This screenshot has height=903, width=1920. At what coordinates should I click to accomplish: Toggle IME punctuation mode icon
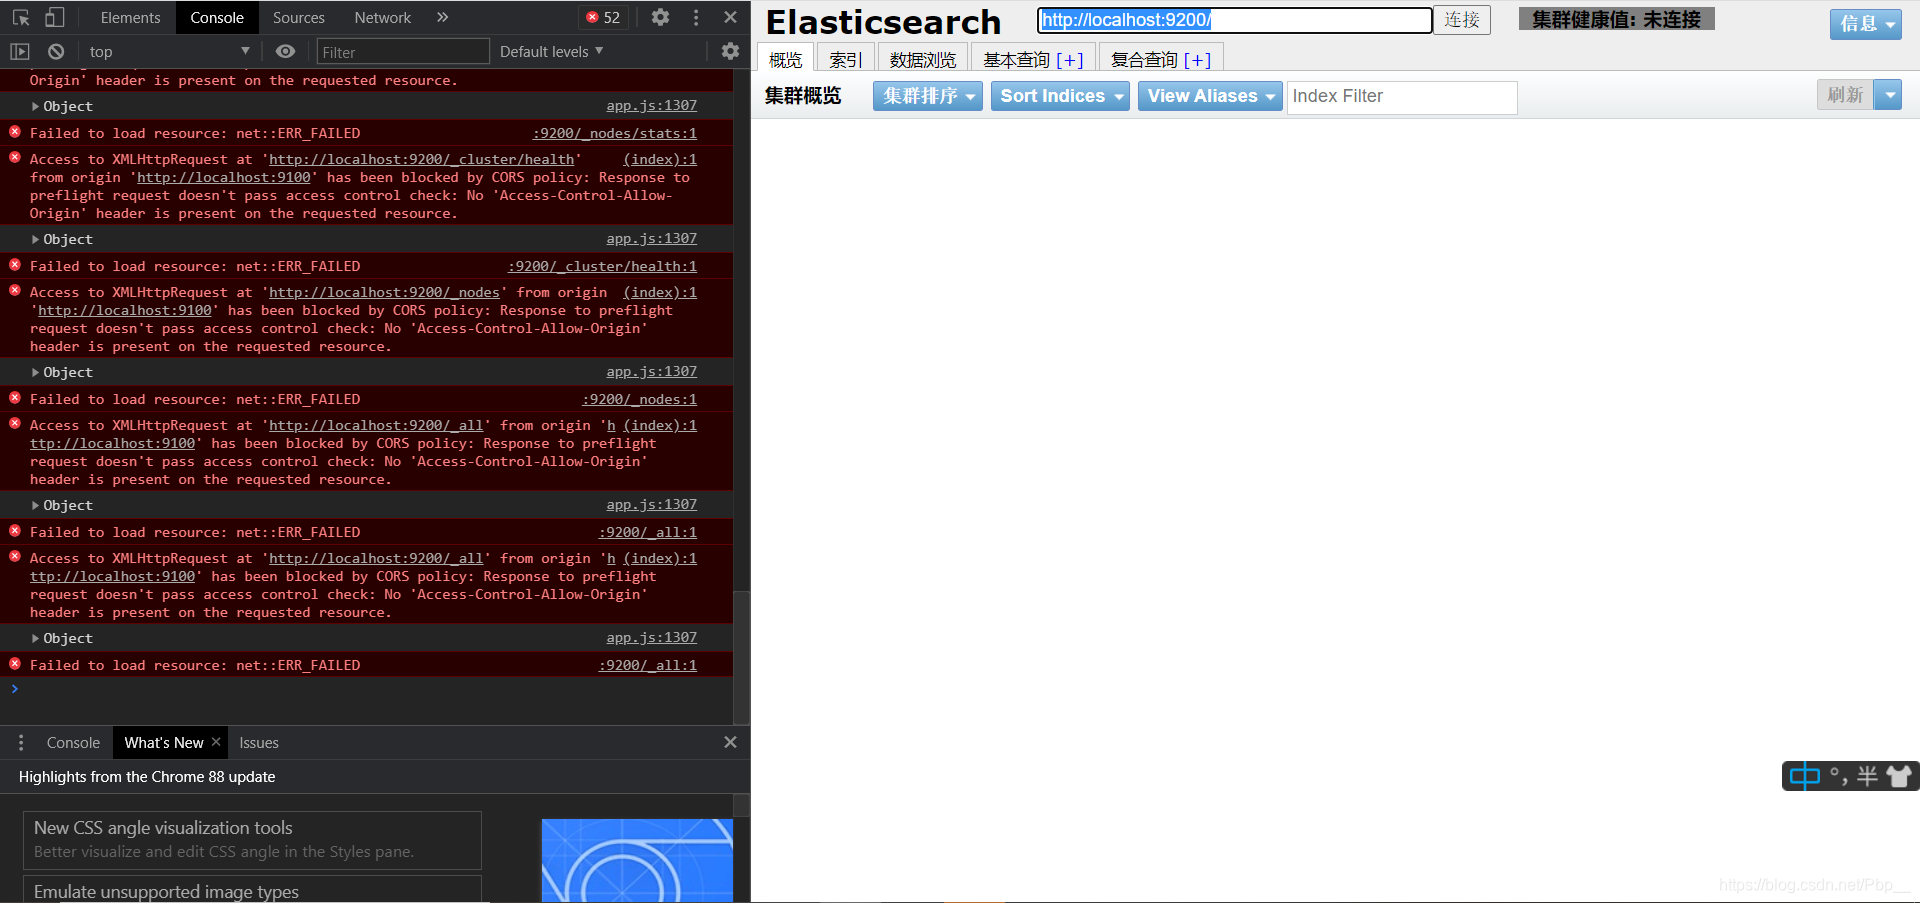click(x=1838, y=776)
